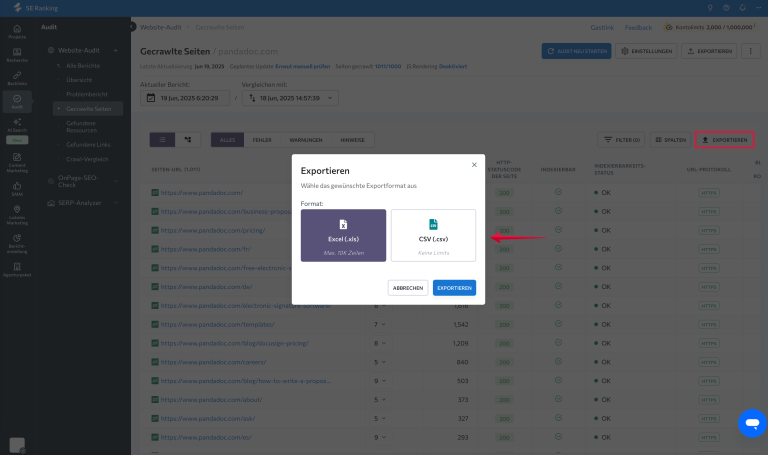This screenshot has height=455, width=768.
Task: Open the three-dot more options menu
Action: pos(752,51)
